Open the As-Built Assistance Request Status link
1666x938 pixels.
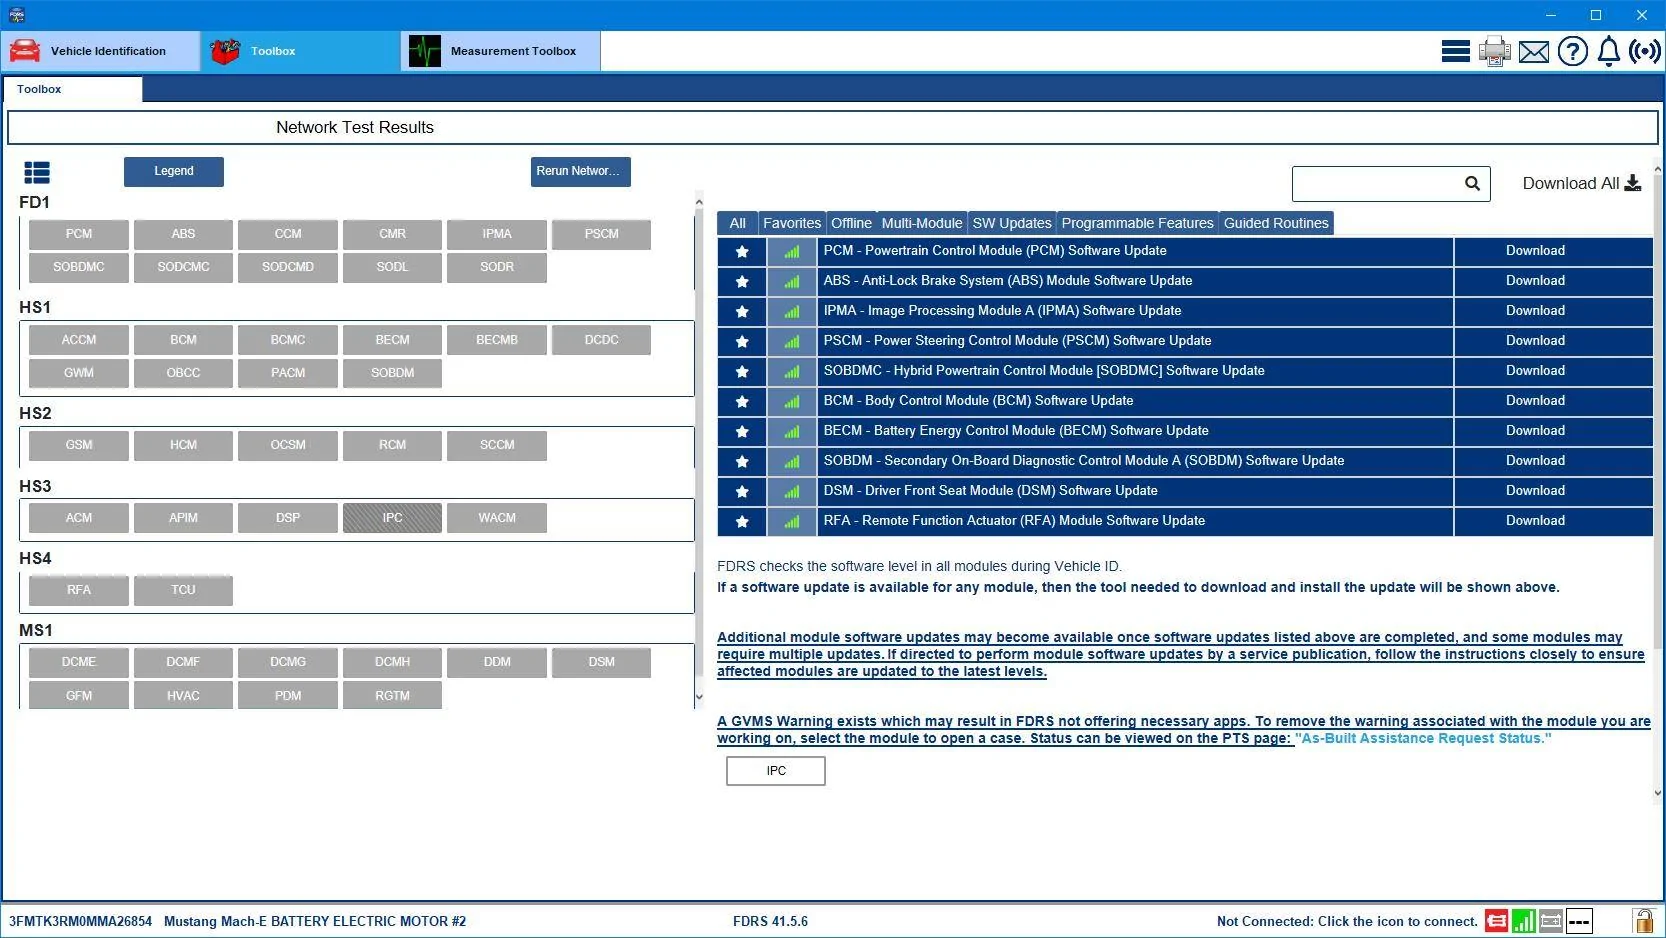[1423, 739]
